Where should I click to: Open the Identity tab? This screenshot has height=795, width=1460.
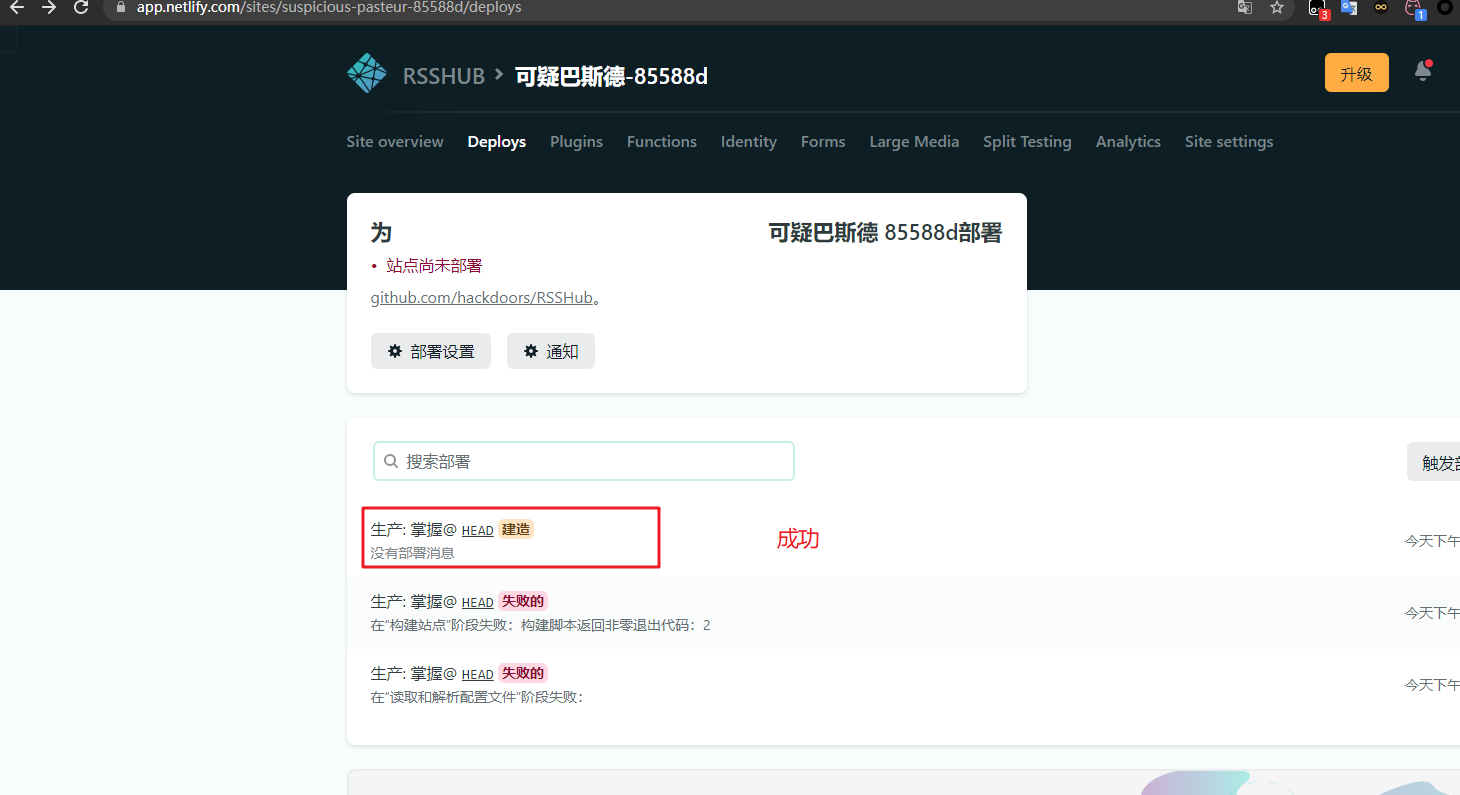pos(749,142)
